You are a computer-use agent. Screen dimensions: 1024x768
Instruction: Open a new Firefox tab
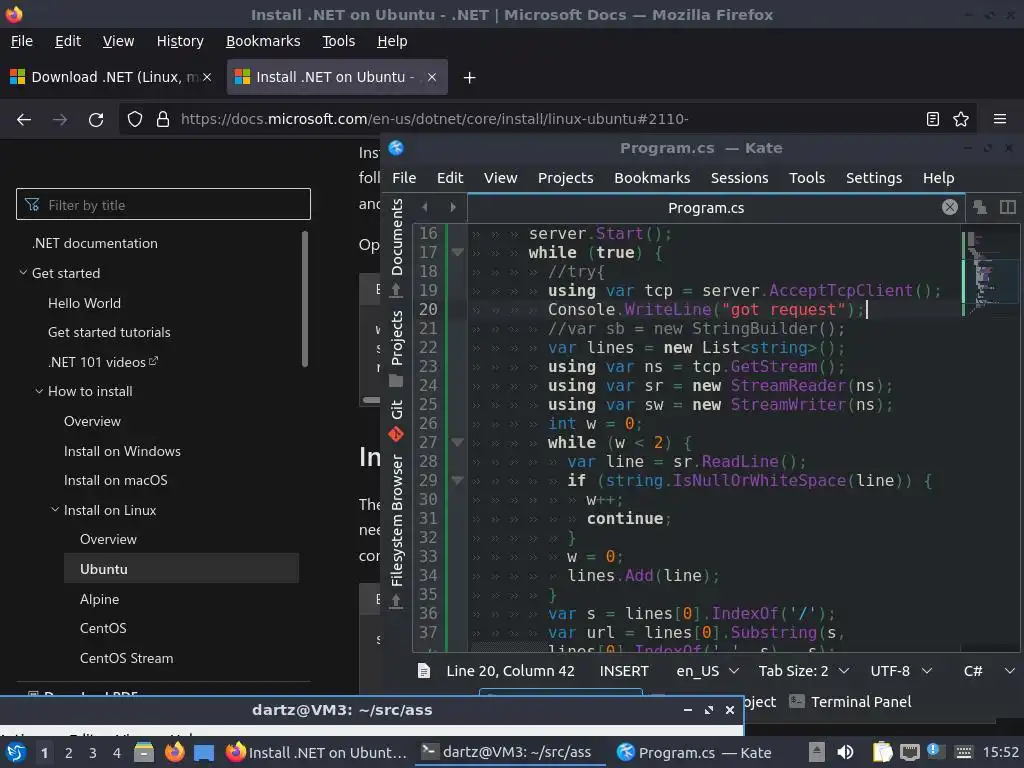(x=469, y=78)
